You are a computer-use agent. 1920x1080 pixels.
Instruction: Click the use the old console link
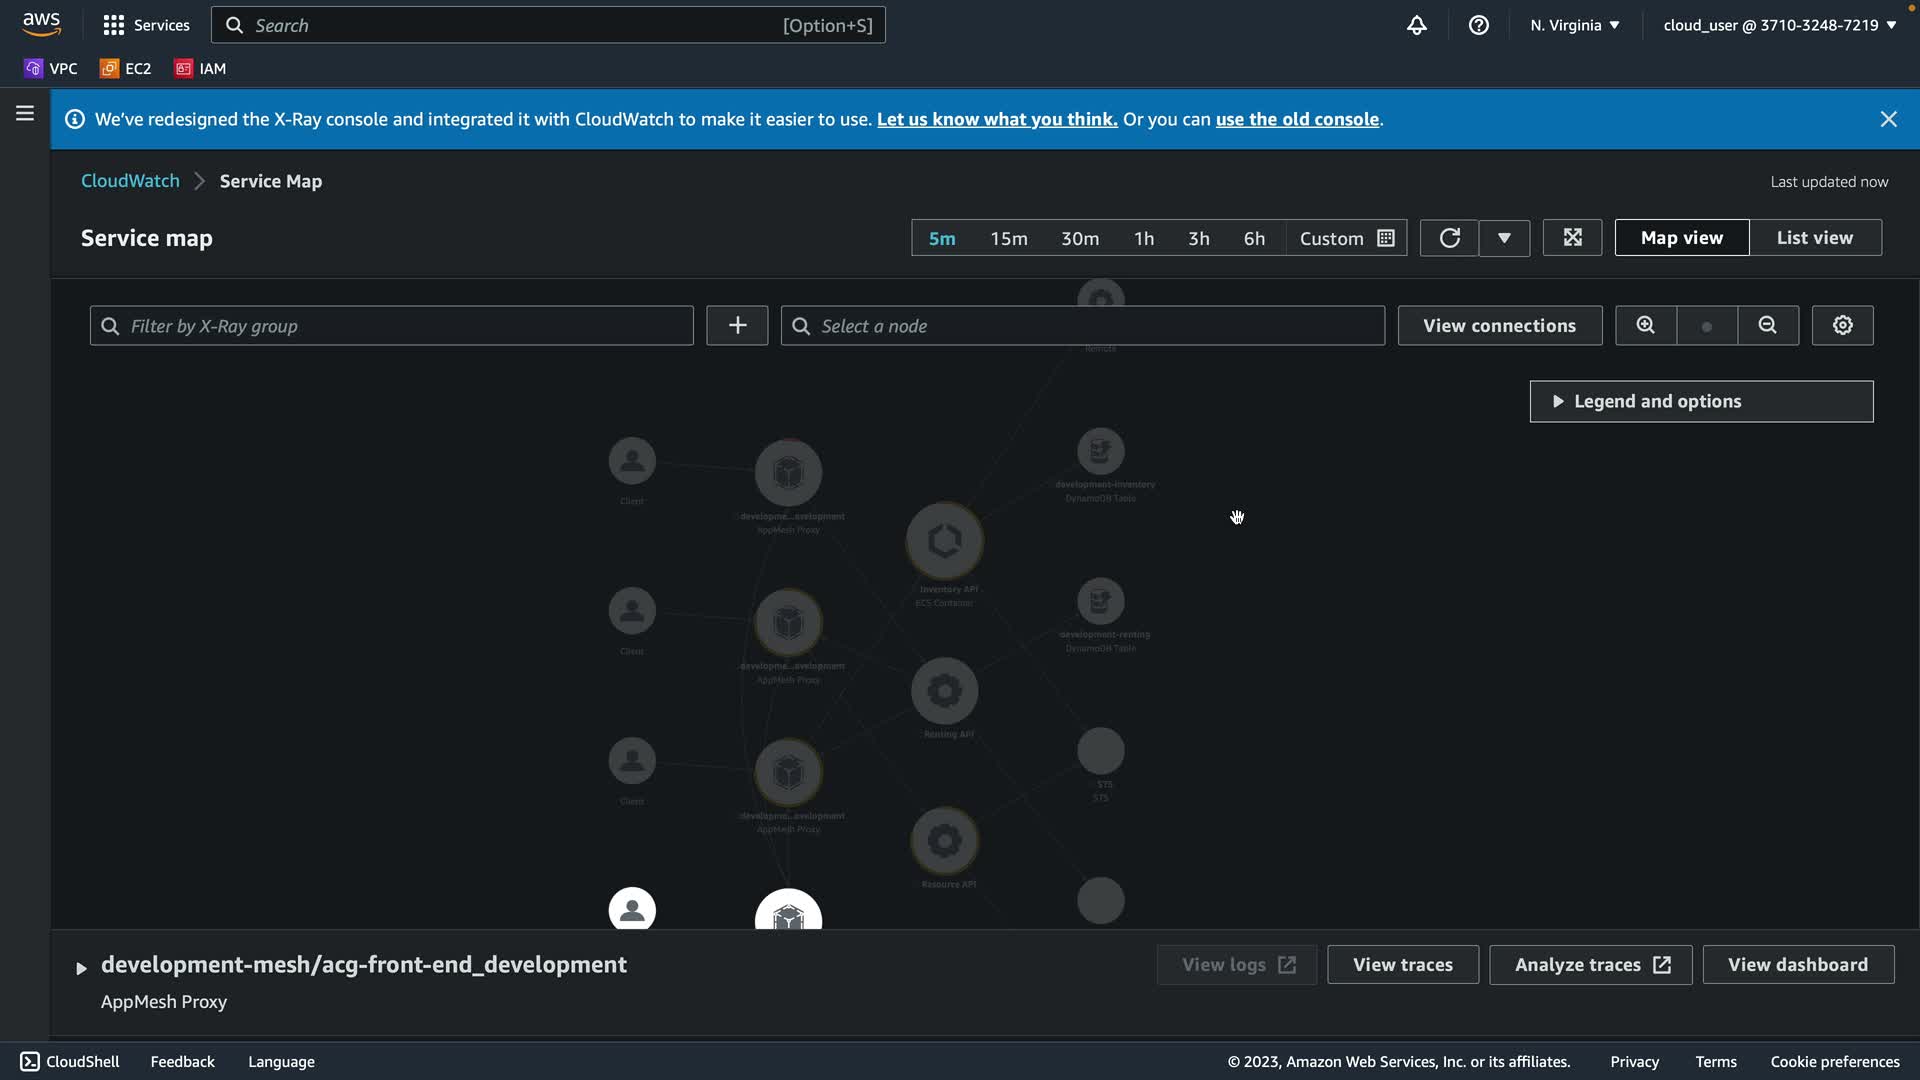(x=1296, y=119)
